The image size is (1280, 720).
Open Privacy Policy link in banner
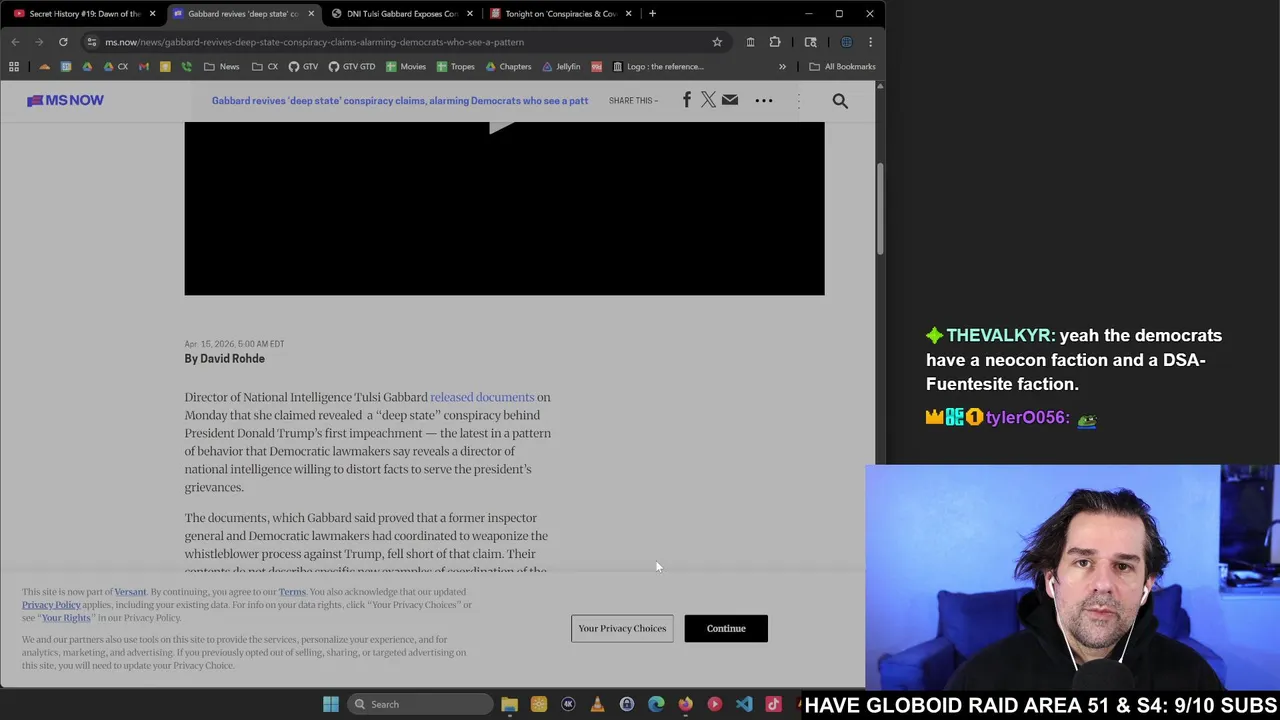(51, 605)
